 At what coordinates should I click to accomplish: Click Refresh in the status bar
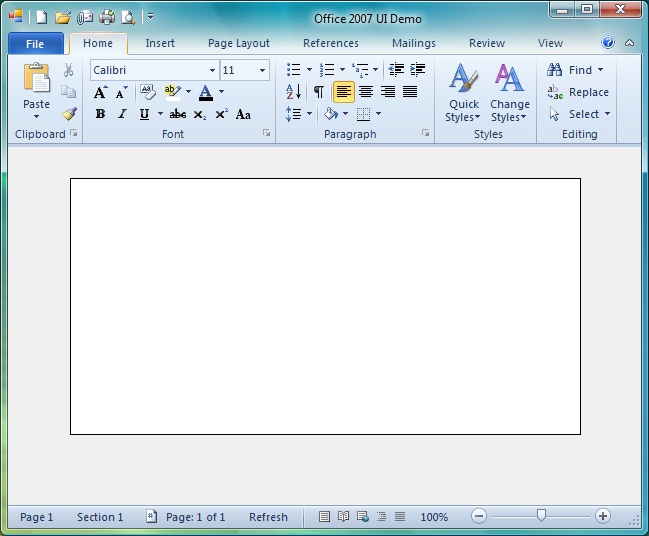[268, 517]
